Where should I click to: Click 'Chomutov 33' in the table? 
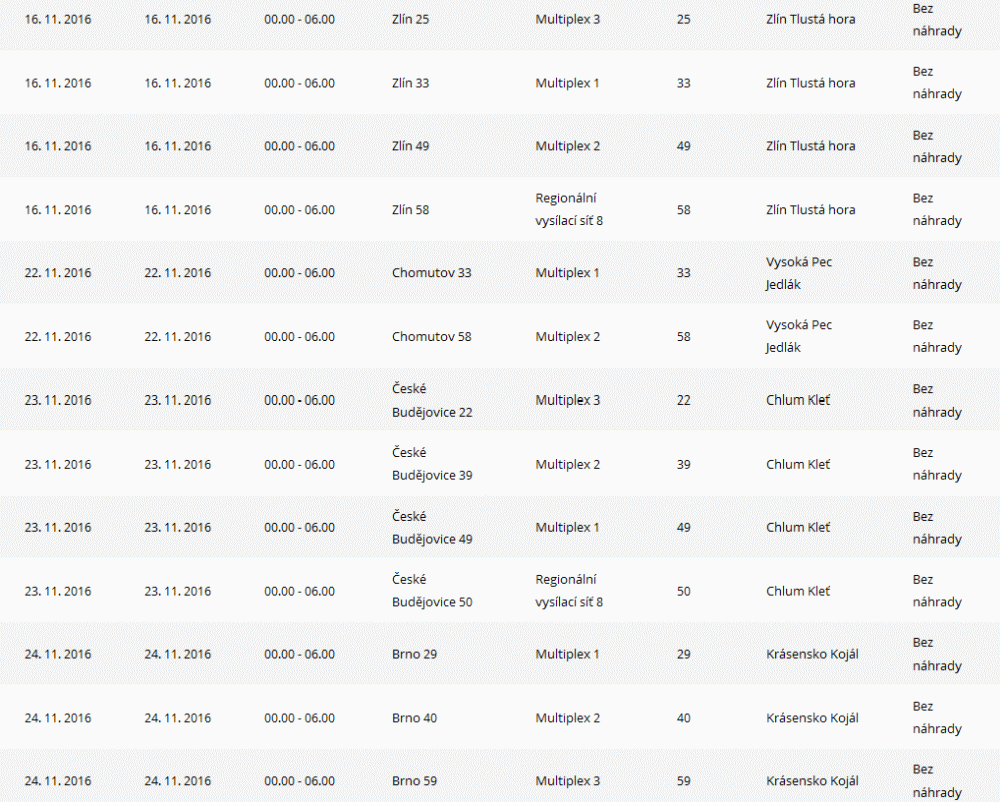pos(432,273)
